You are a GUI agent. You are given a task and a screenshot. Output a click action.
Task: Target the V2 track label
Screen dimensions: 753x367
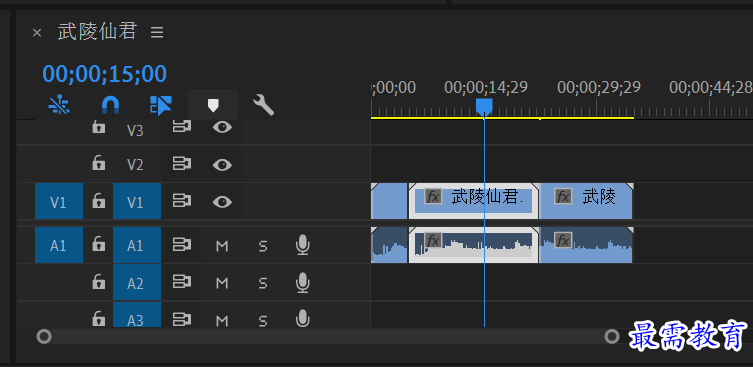pos(135,165)
